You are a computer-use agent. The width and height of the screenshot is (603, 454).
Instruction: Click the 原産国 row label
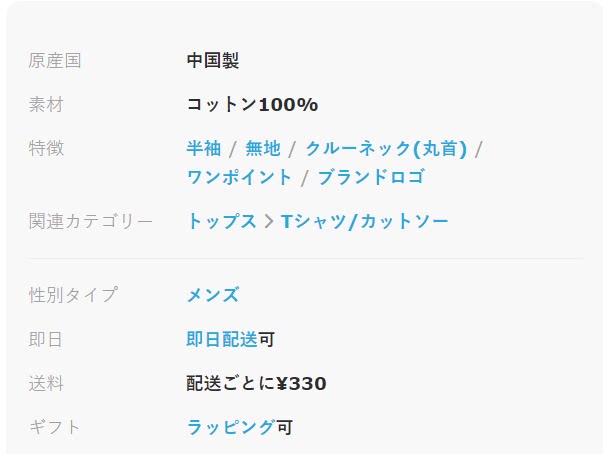click(55, 61)
